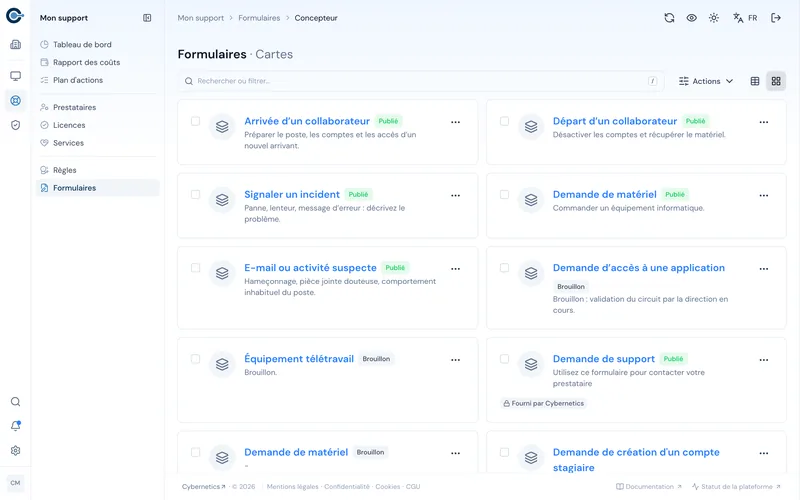Click the search magnifier icon in filter field

click(x=189, y=81)
